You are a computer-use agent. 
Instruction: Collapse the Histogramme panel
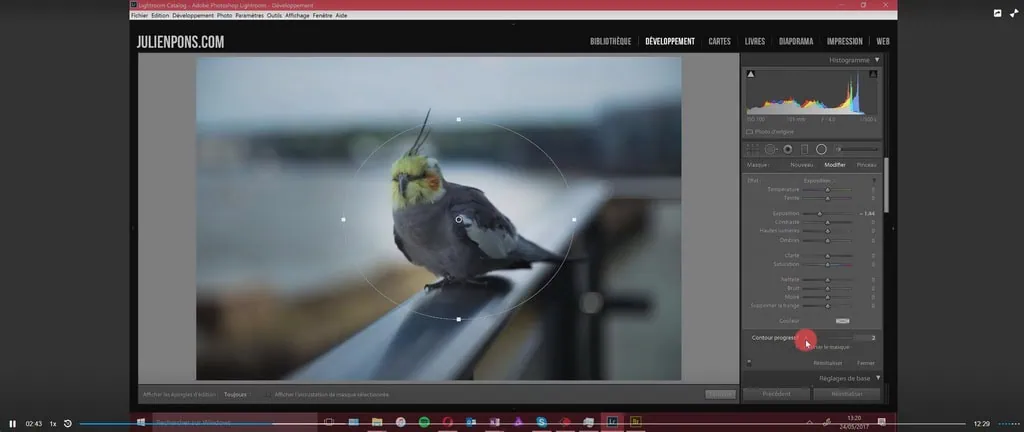click(876, 60)
